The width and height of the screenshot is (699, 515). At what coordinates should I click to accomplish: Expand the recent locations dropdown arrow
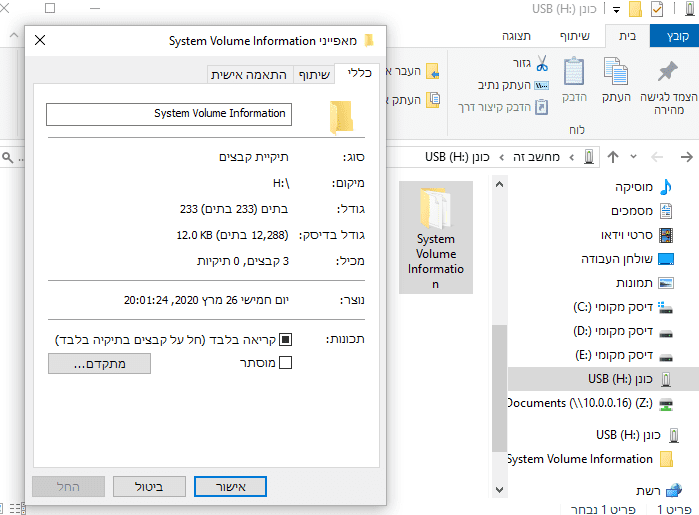633,157
